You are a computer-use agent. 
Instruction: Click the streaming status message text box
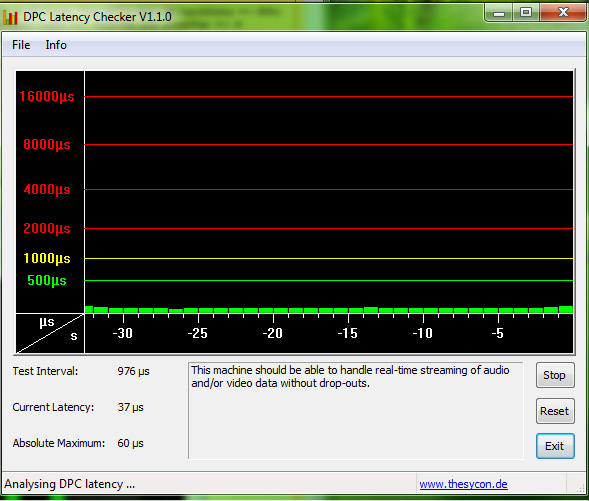(x=355, y=410)
